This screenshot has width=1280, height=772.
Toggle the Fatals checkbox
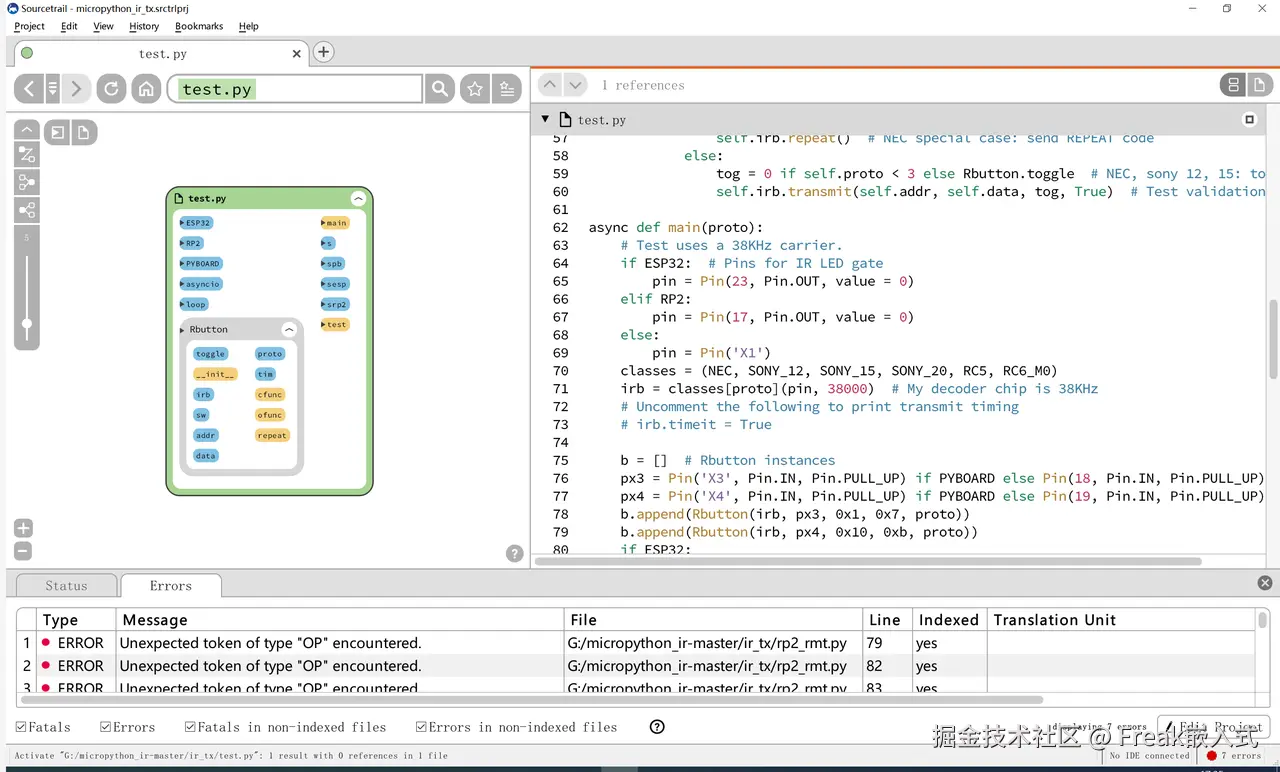click(x=21, y=727)
